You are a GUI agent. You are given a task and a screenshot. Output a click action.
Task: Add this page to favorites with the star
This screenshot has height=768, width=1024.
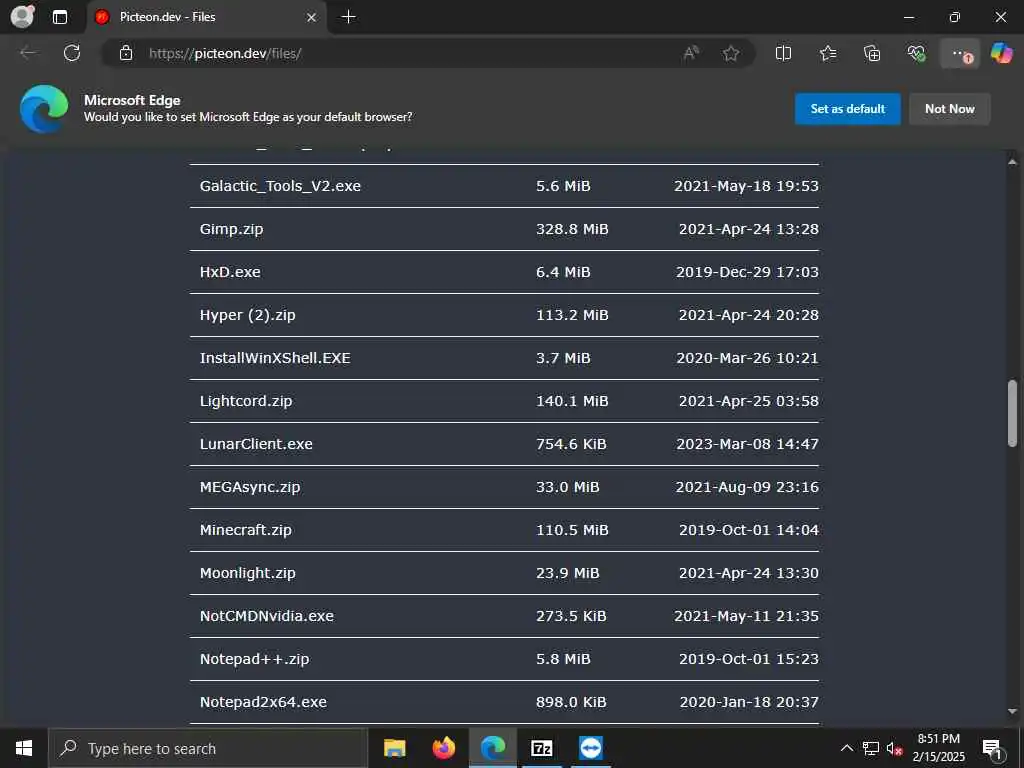click(731, 53)
